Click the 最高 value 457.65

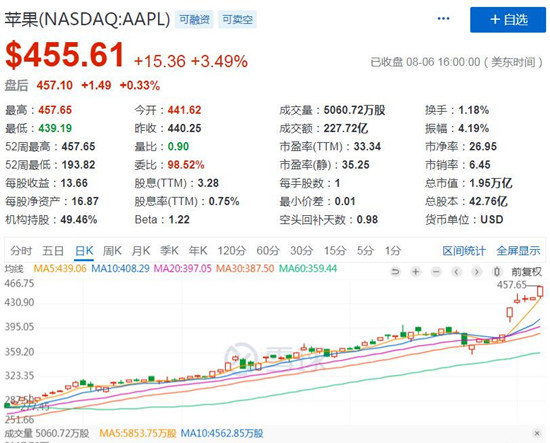coord(55,110)
